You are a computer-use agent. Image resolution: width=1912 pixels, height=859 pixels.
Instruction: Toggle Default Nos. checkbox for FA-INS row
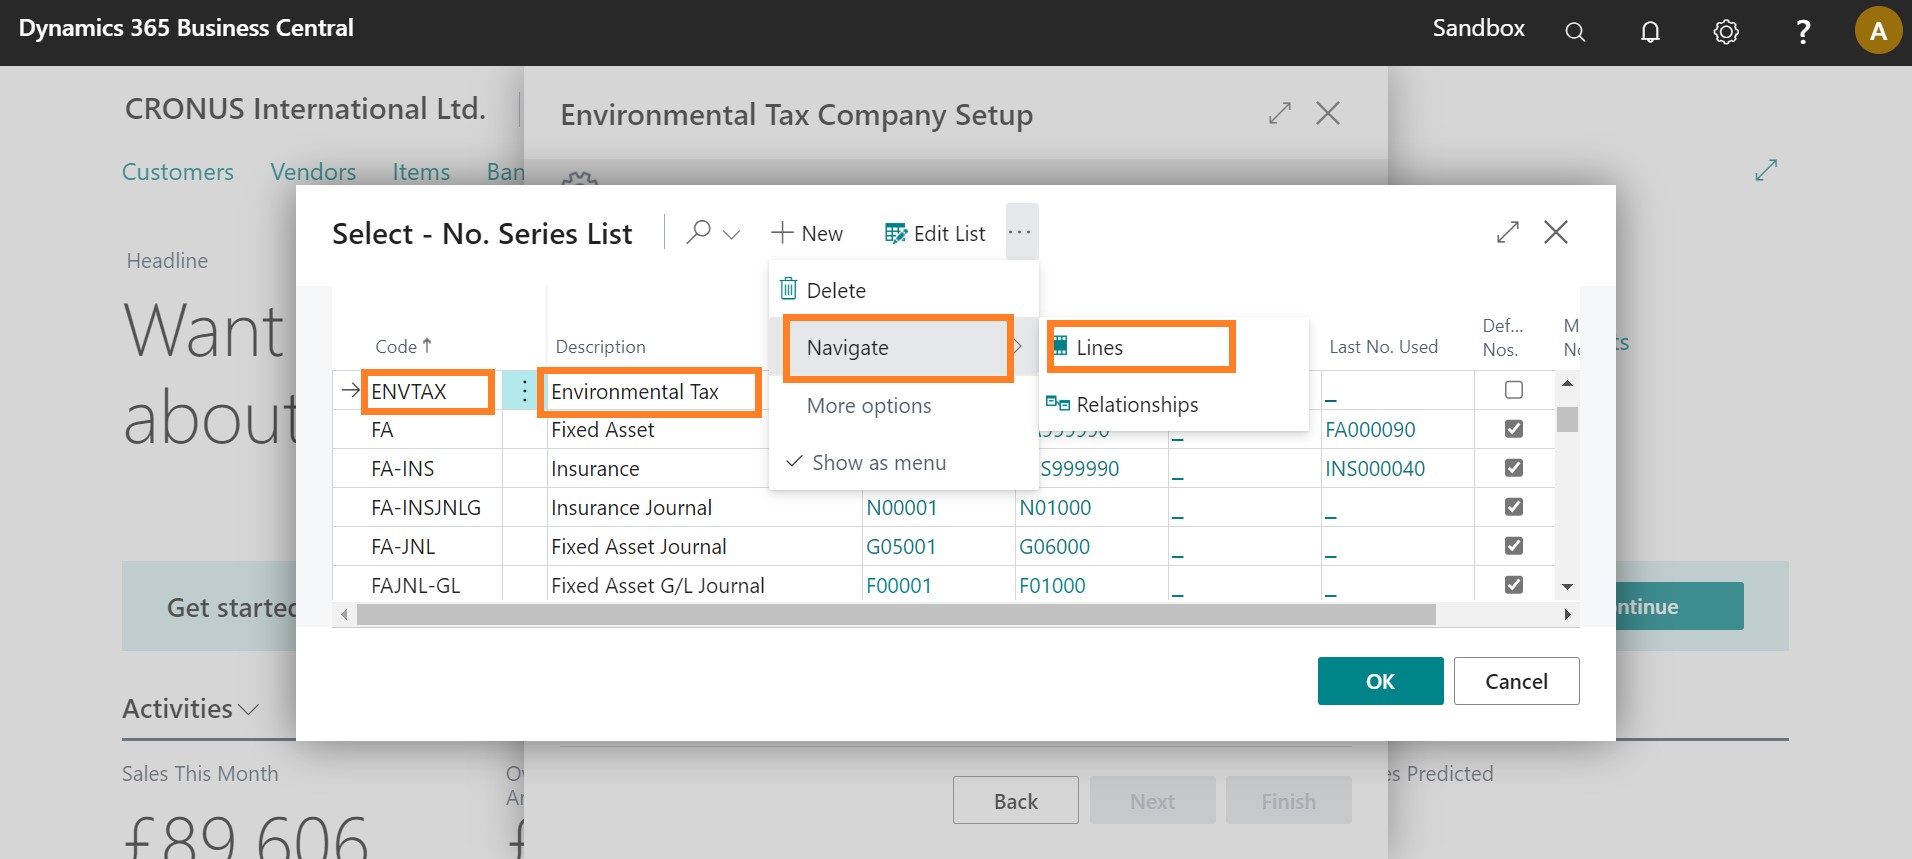pyautogui.click(x=1514, y=468)
